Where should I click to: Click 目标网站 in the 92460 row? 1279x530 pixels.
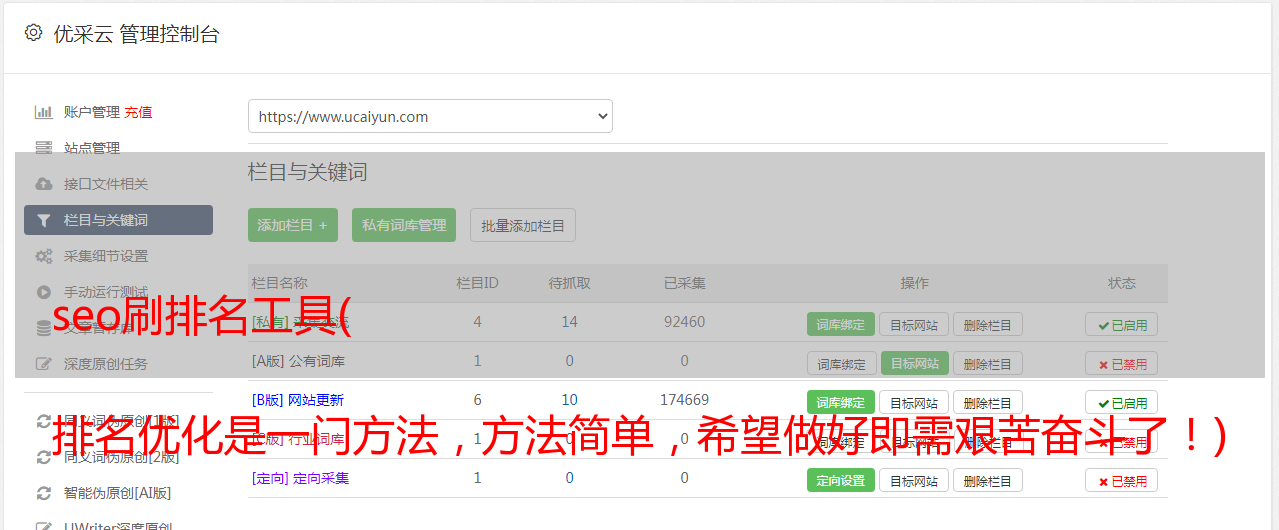pos(914,324)
